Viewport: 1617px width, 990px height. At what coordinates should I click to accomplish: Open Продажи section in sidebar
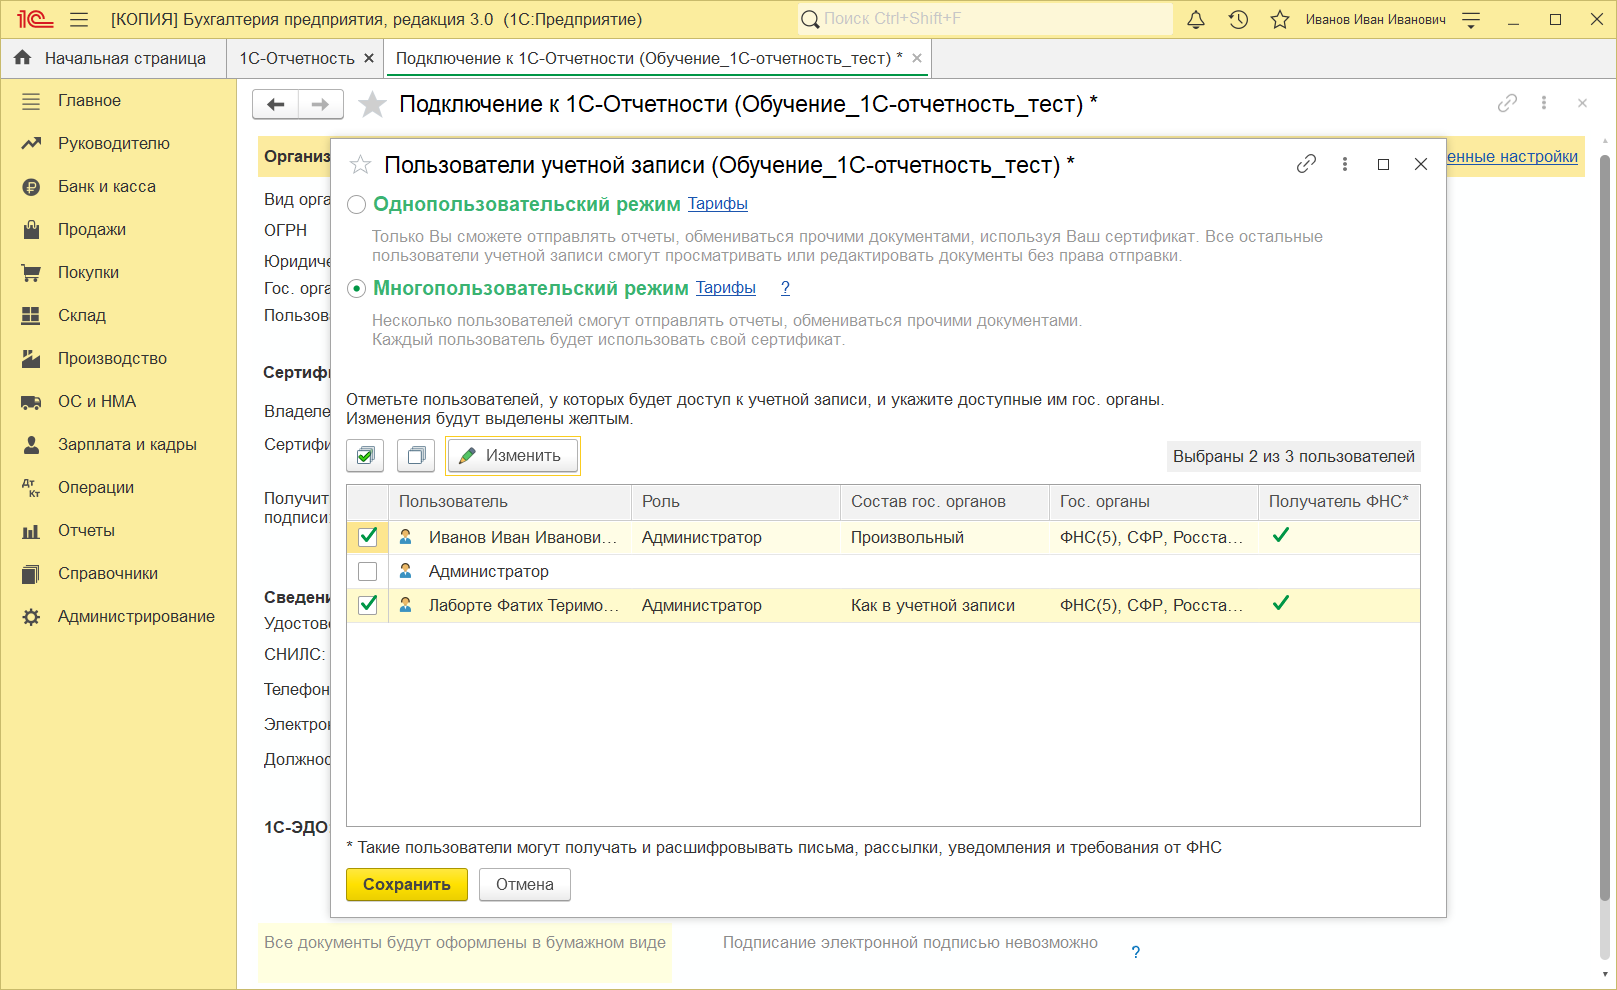click(118, 230)
